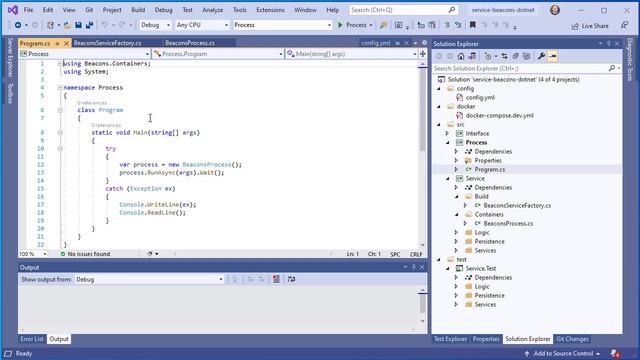Open the Toolbox side tab
Screen dimensions: 640x360
point(10,93)
